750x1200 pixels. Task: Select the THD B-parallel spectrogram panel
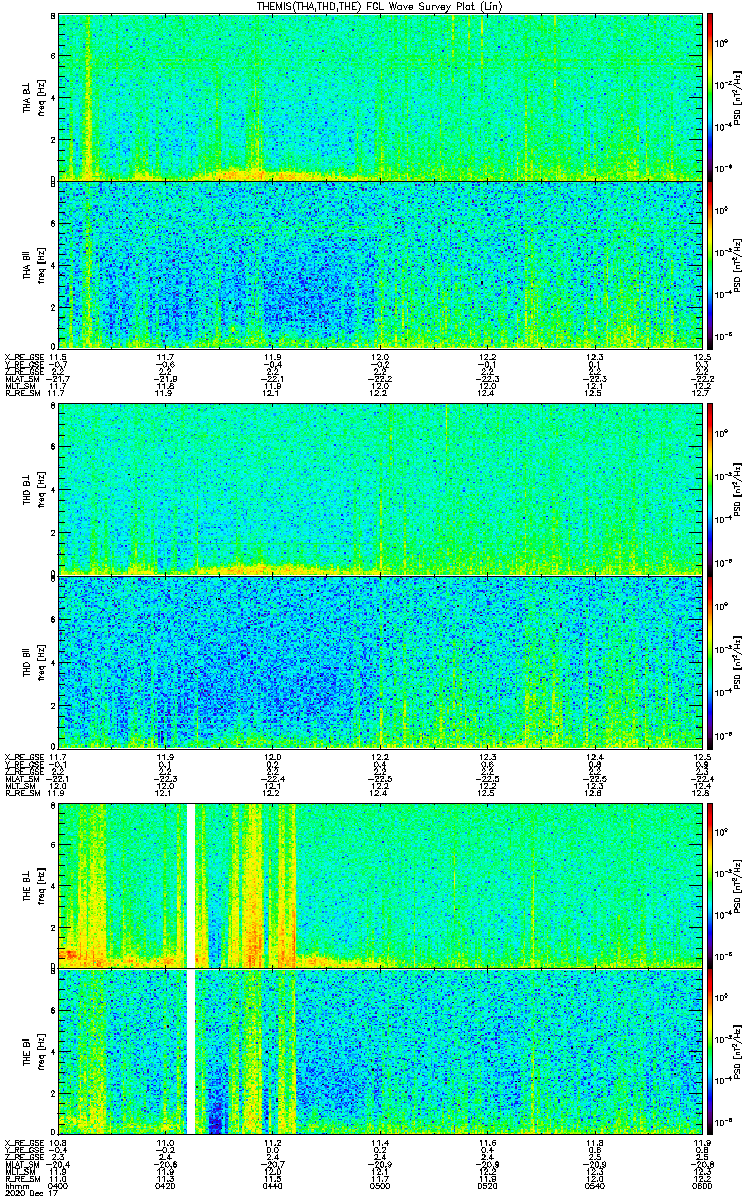[x=382, y=661]
